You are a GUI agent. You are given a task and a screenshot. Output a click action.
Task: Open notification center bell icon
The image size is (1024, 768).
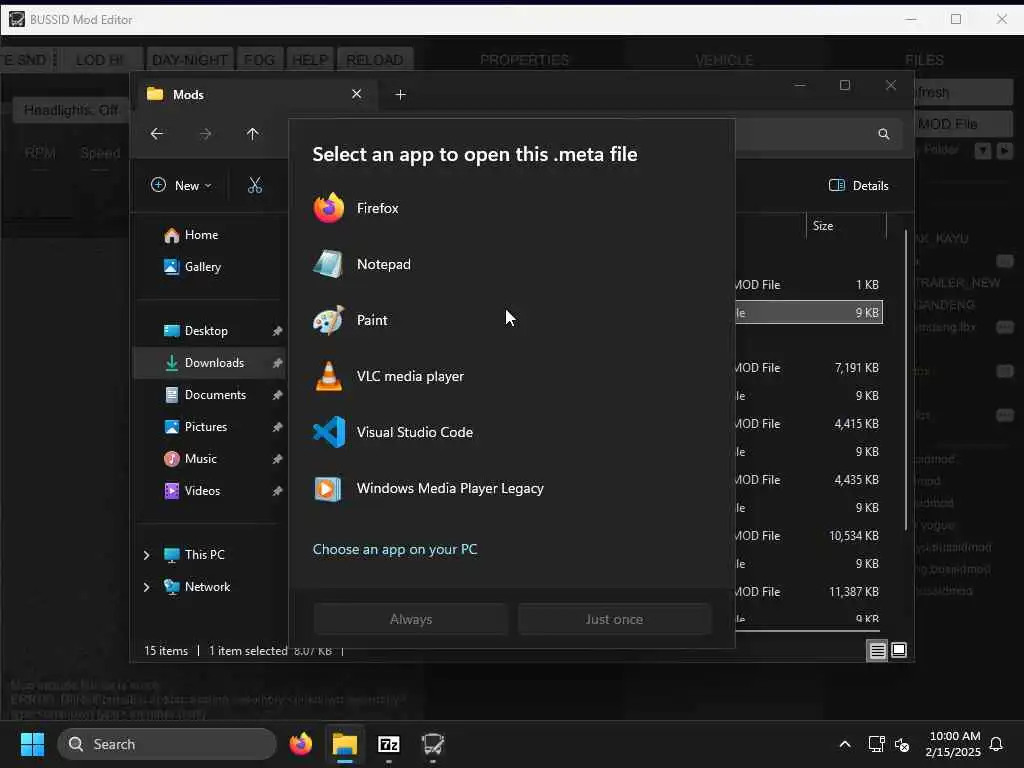coord(997,744)
